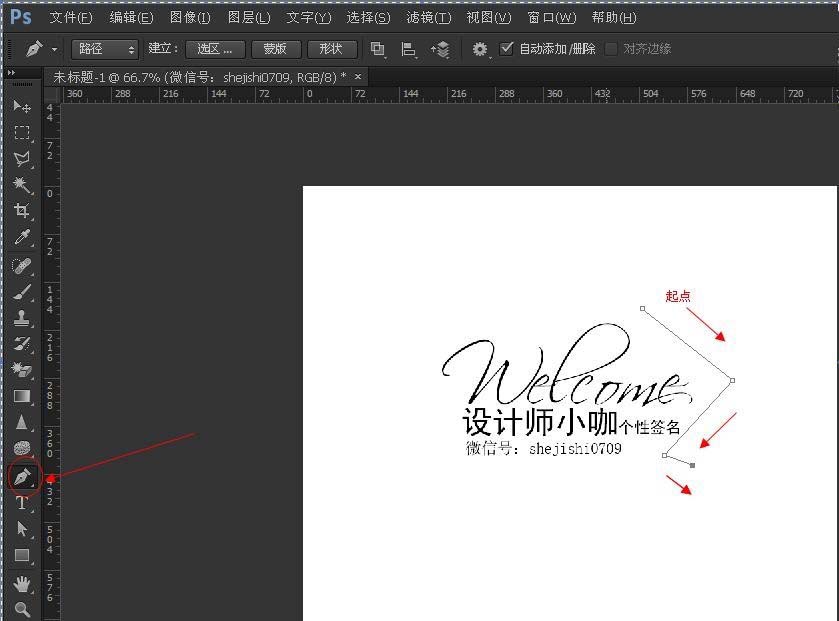Select the Magic Wand tool
The width and height of the screenshot is (839, 621).
[21, 185]
